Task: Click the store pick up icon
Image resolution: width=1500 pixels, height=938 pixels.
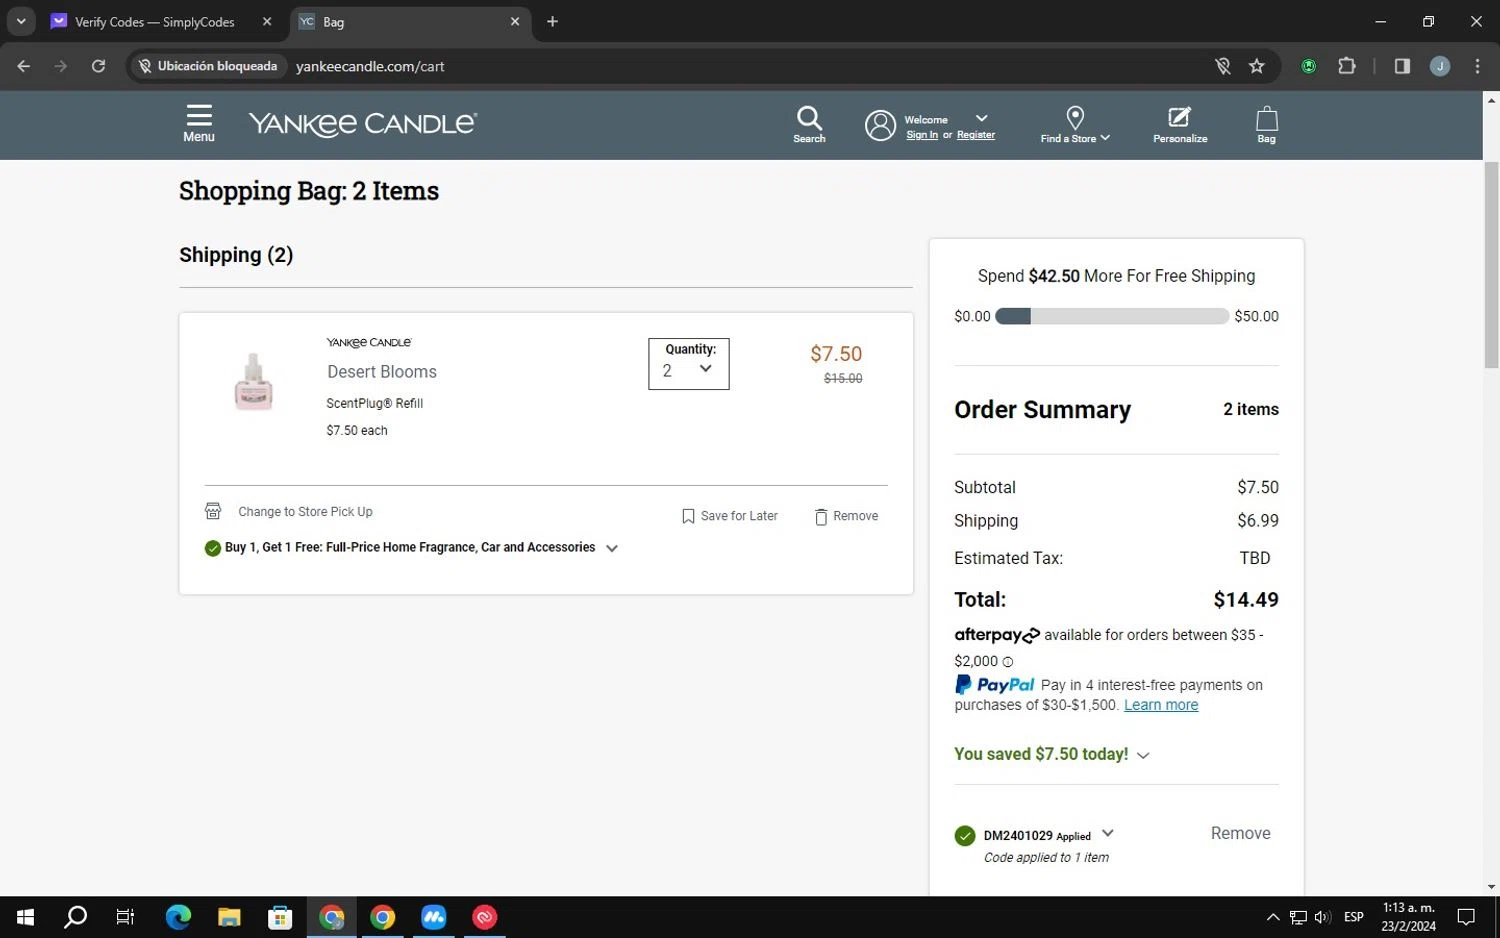Action: click(x=213, y=511)
